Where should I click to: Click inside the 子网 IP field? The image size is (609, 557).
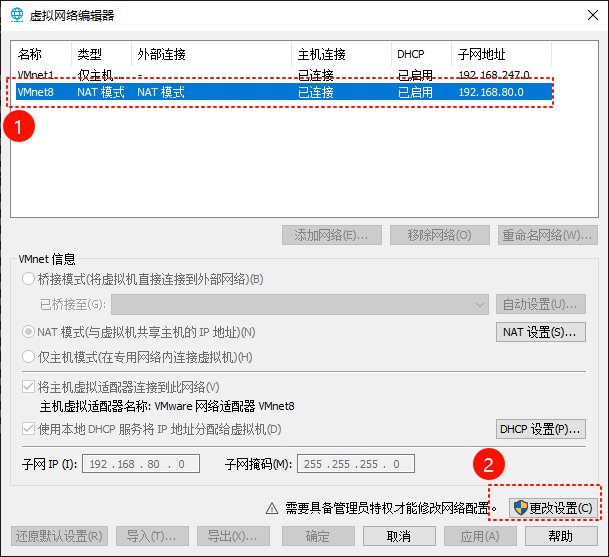[x=141, y=464]
